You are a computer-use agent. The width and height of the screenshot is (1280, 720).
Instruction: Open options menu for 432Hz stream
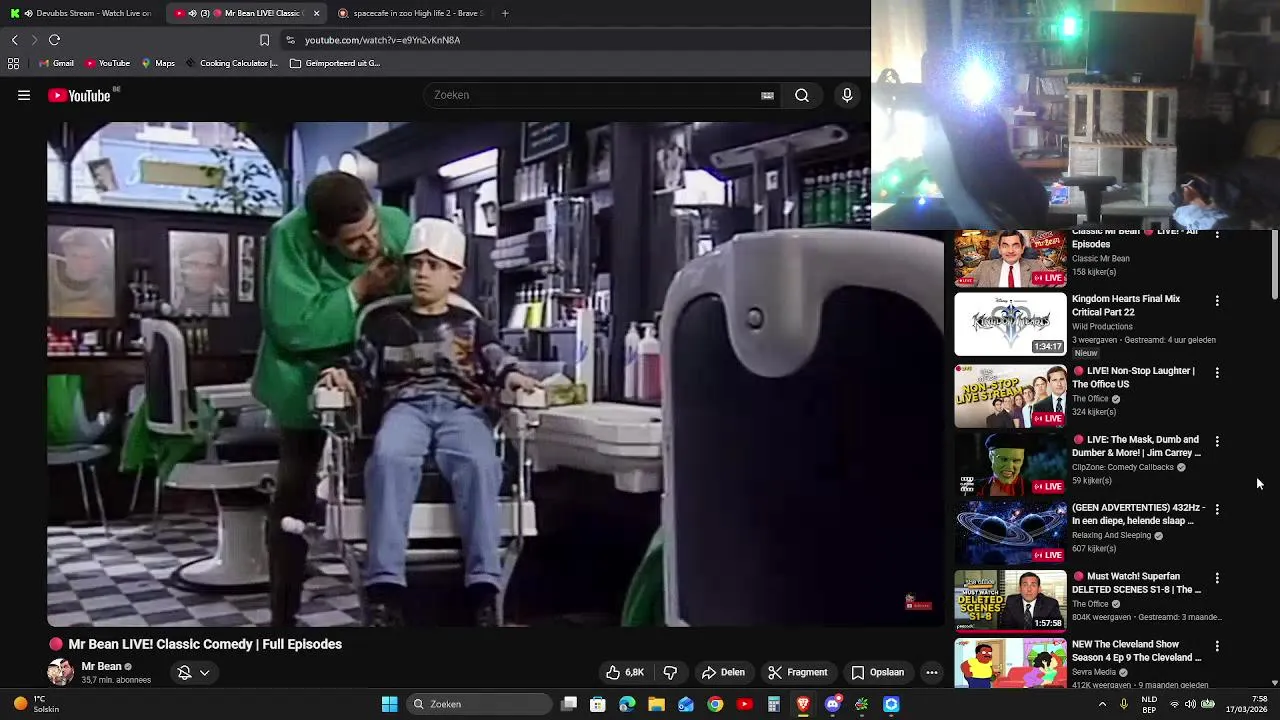[1217, 509]
